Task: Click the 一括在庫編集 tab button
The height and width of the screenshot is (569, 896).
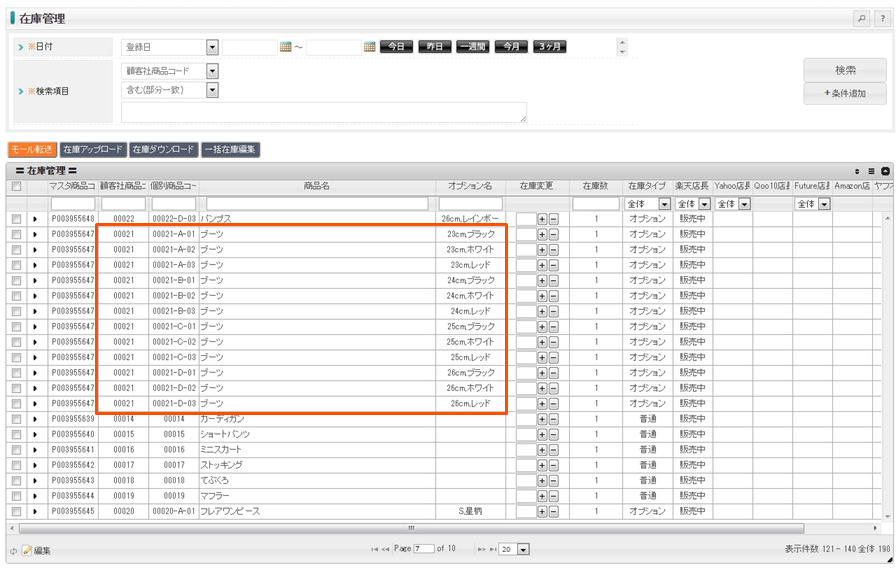Action: (x=230, y=149)
